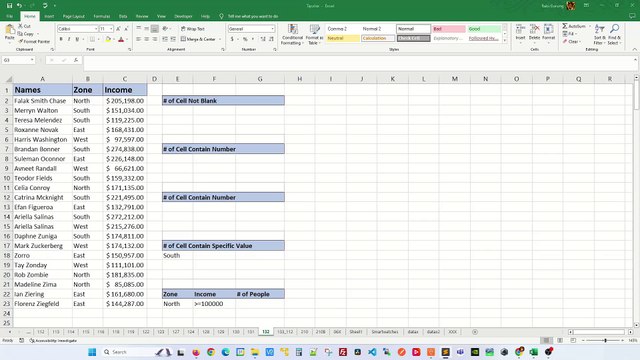Open the File tab
The width and height of the screenshot is (640, 360).
click(x=9, y=16)
